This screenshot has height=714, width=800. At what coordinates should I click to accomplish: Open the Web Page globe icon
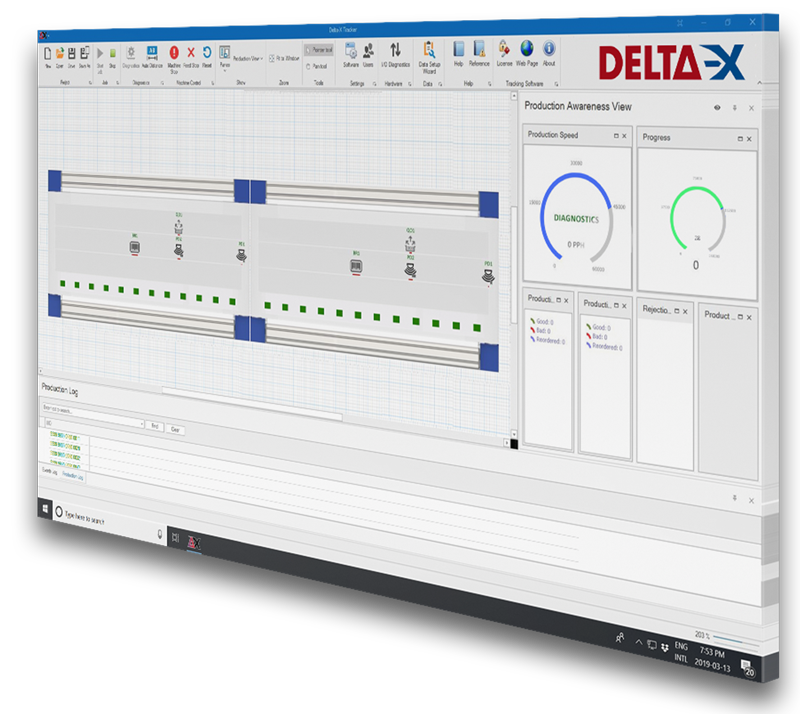pyautogui.click(x=527, y=48)
